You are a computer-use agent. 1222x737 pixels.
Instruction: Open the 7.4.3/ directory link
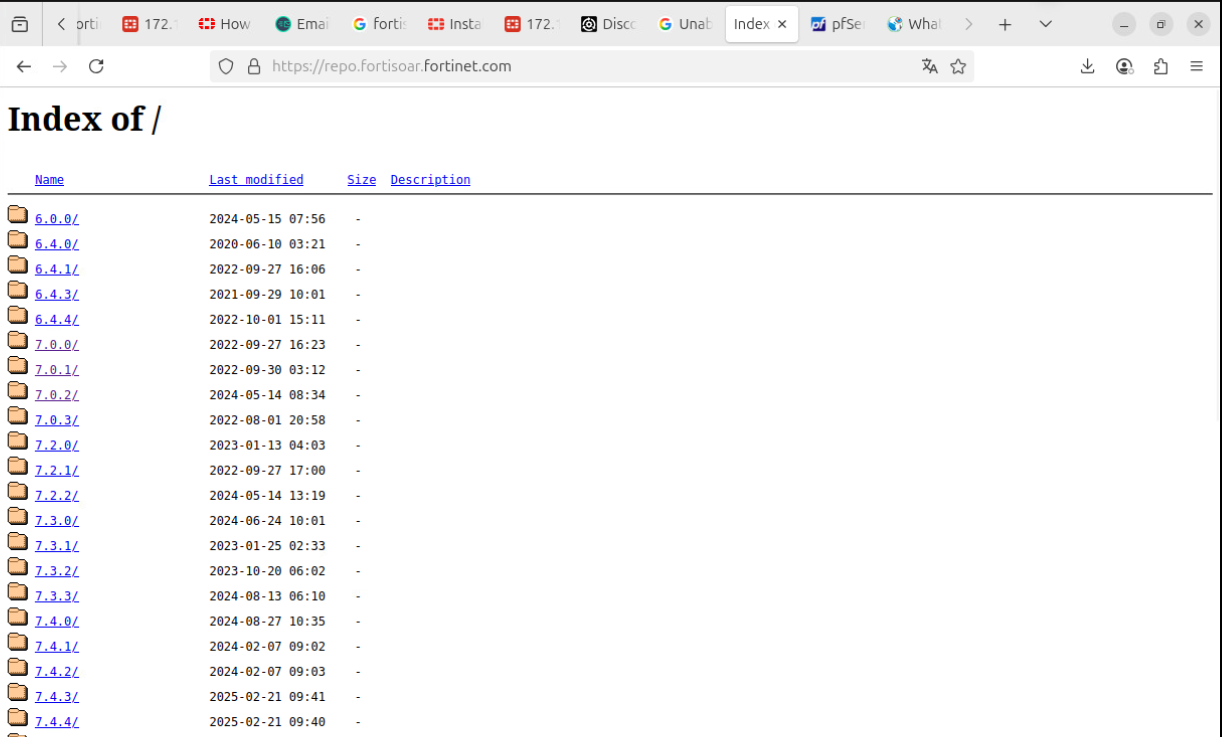click(x=57, y=697)
